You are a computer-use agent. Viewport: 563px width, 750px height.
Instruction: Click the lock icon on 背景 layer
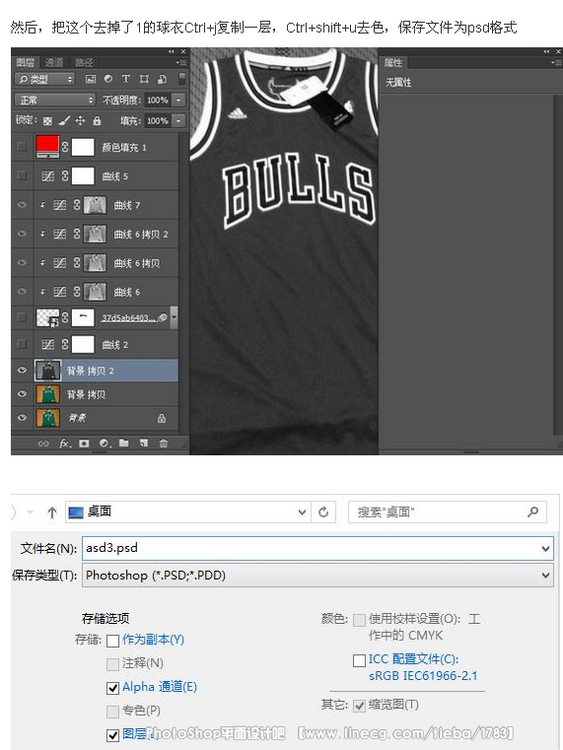coord(162,419)
